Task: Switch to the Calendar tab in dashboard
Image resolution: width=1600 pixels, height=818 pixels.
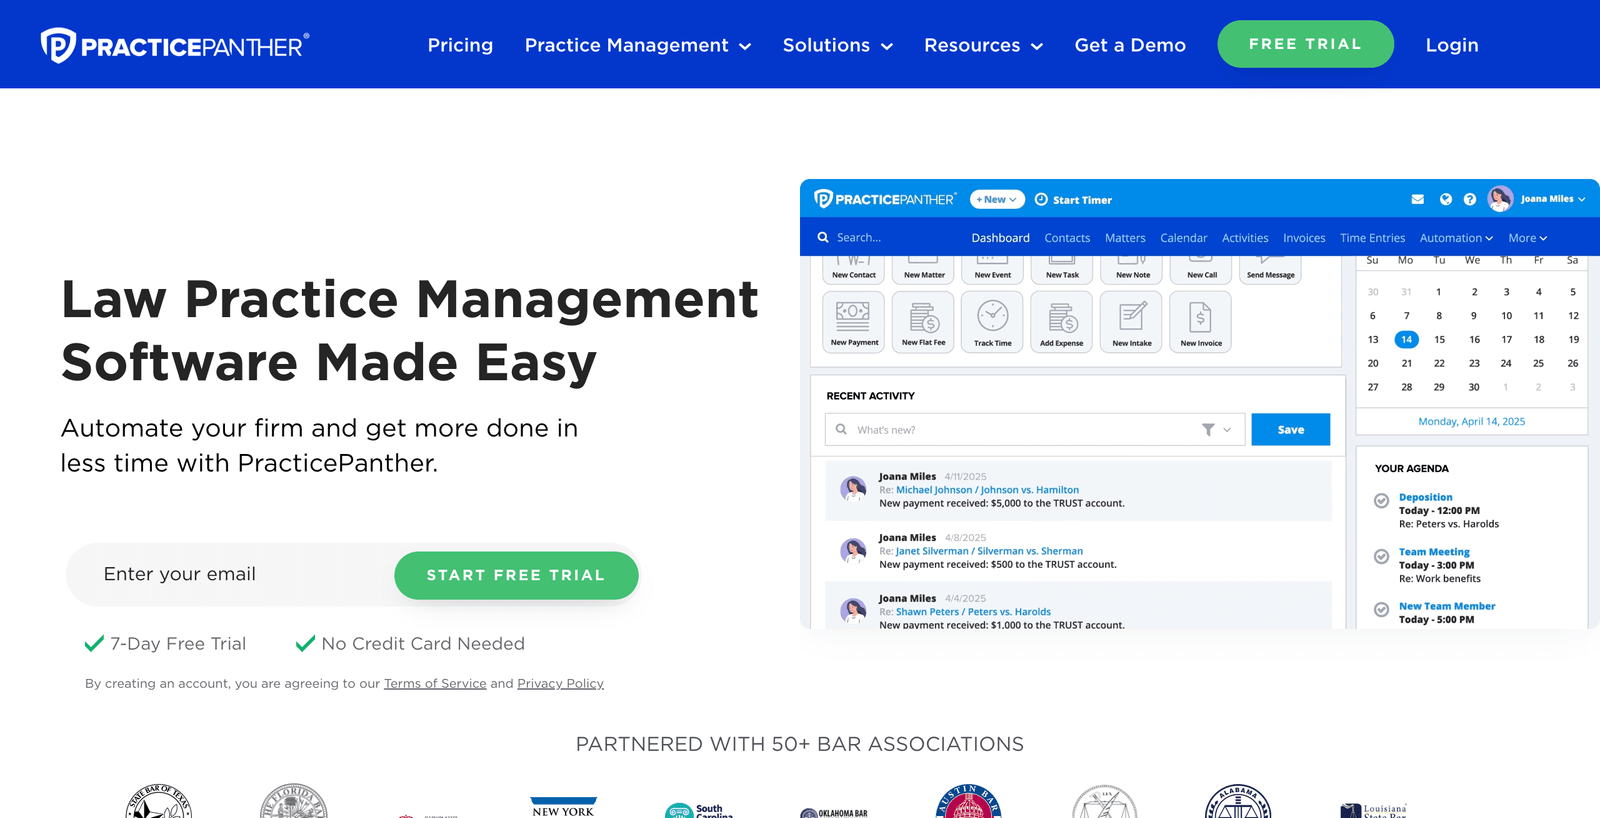Action: coord(1183,238)
